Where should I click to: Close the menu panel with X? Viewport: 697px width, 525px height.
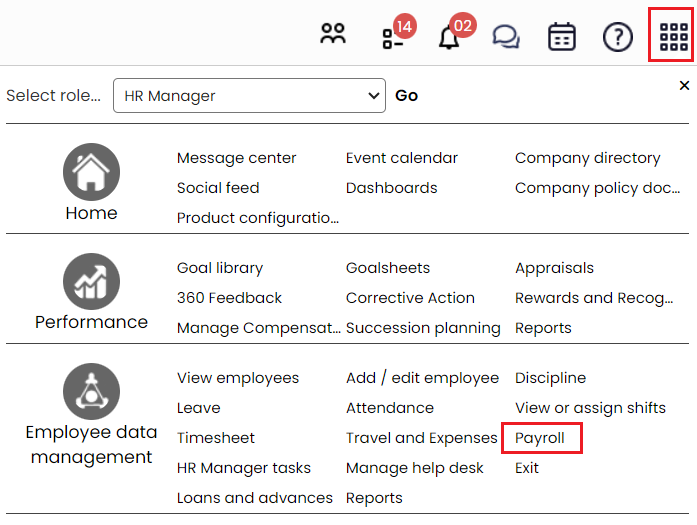684,86
